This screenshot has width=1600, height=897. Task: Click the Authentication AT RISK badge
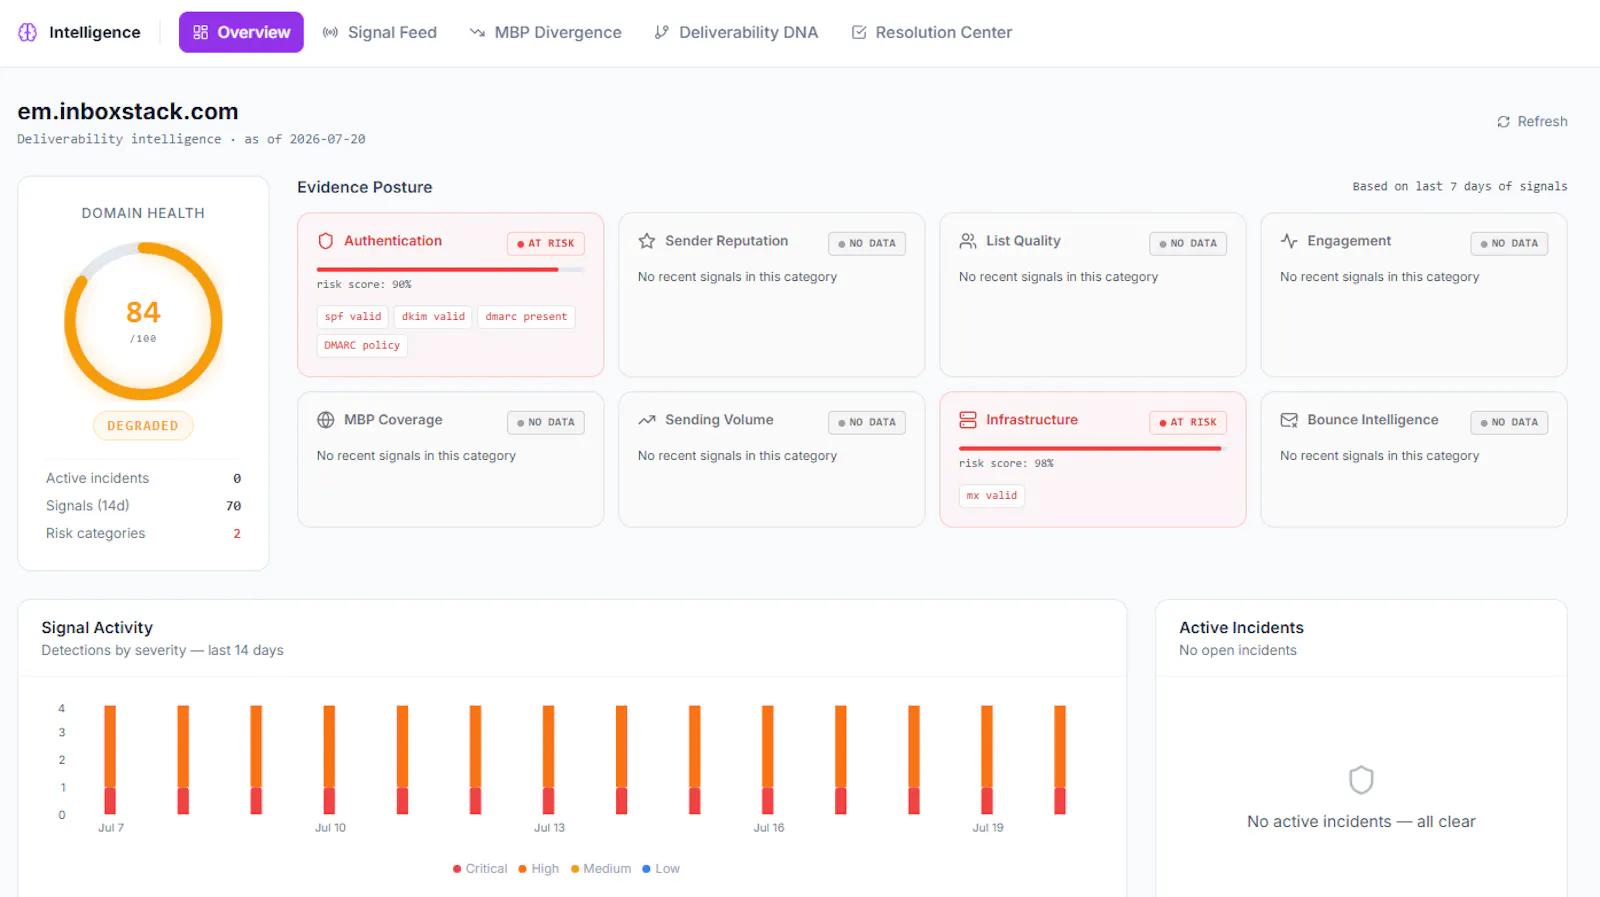546,243
